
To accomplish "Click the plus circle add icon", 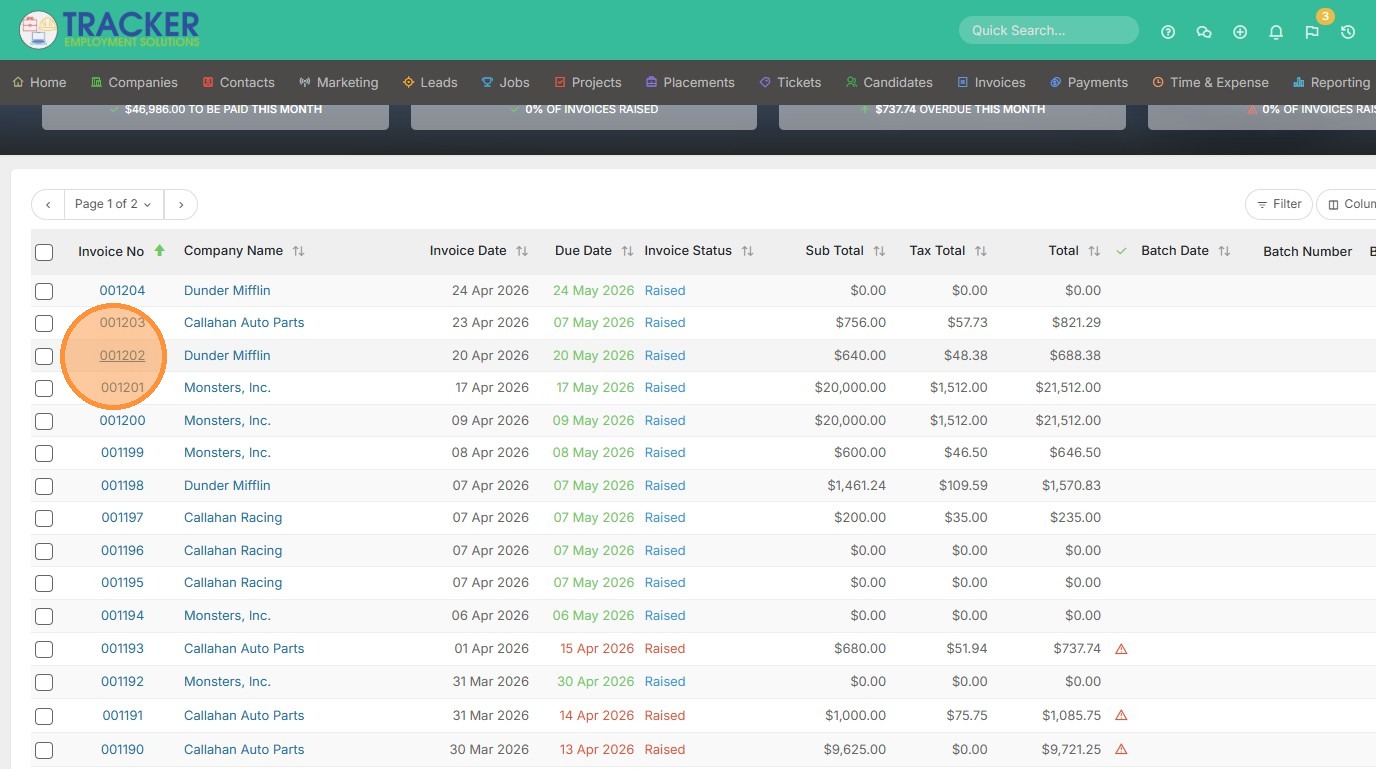I will click(x=1240, y=32).
